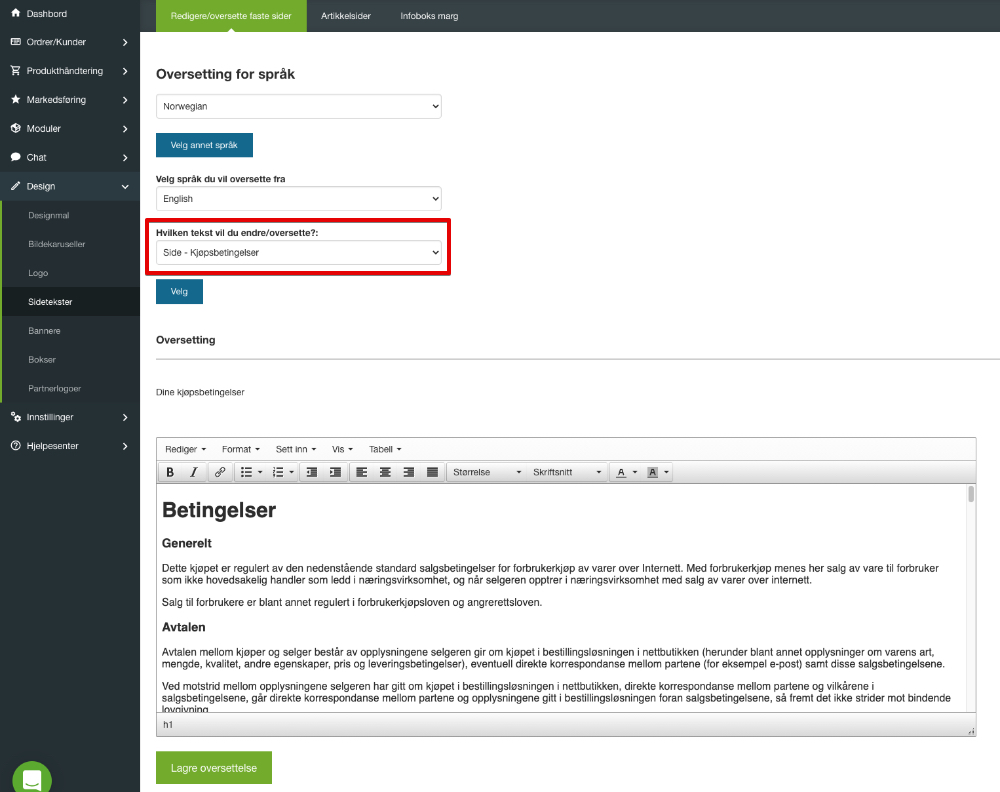This screenshot has width=1000, height=792.
Task: Click the Velg annet språk button
Action: (204, 145)
